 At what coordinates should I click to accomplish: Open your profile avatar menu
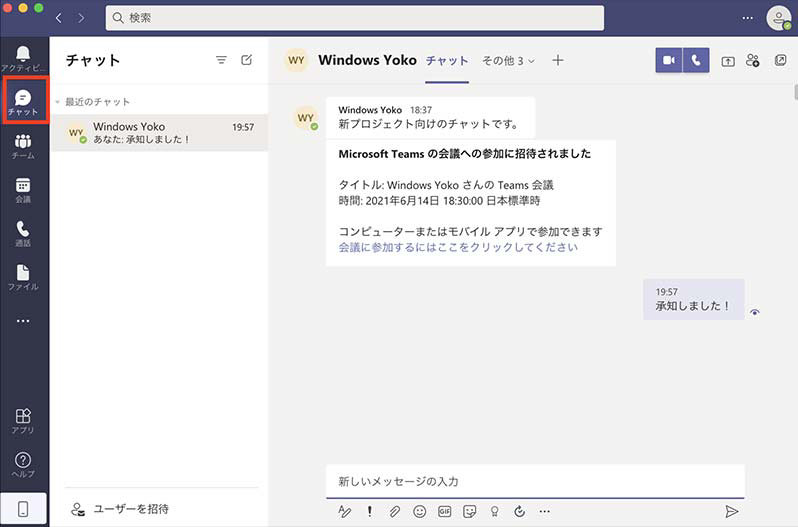point(779,18)
